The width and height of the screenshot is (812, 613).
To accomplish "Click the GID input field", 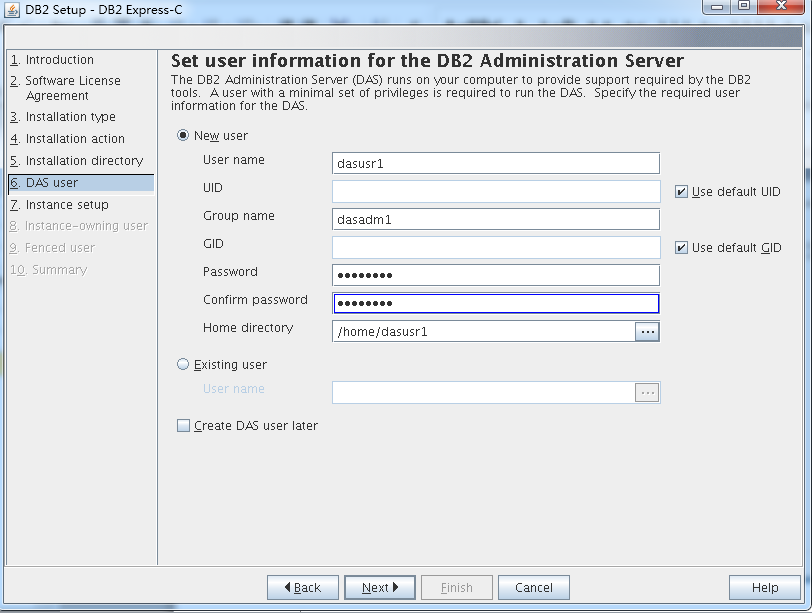I will pyautogui.click(x=496, y=247).
